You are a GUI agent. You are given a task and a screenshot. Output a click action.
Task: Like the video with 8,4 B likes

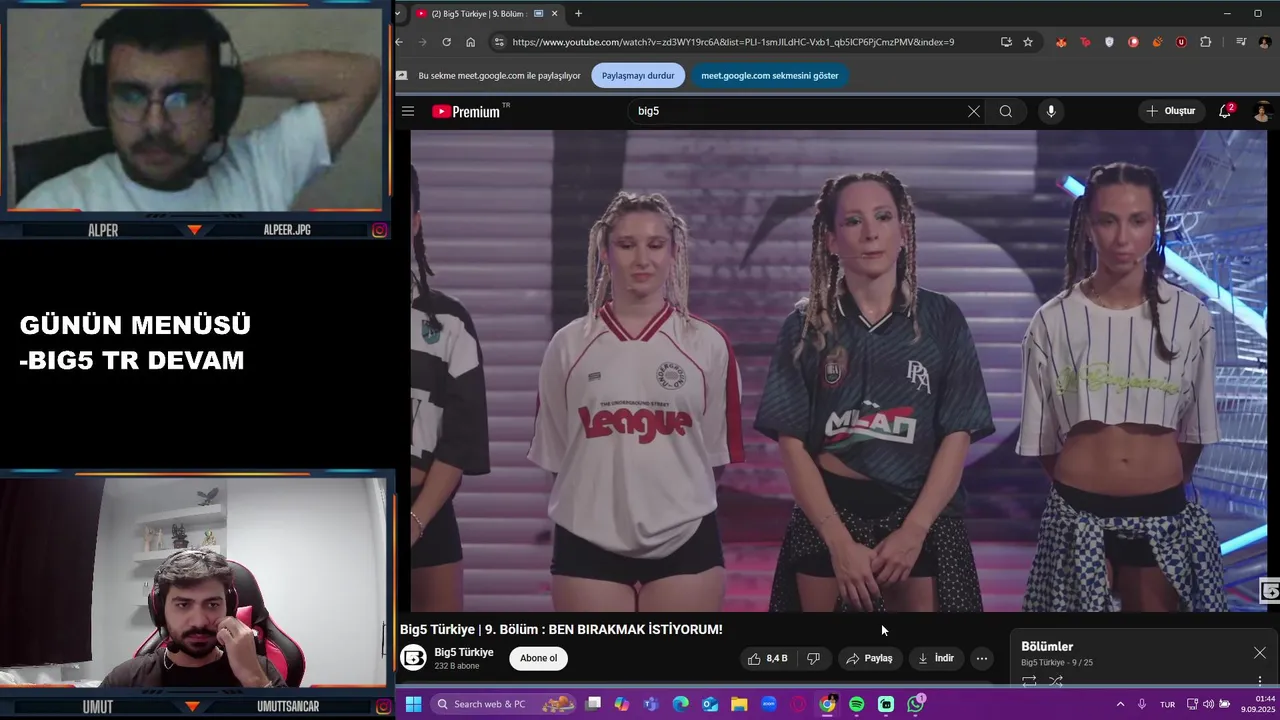coord(767,658)
